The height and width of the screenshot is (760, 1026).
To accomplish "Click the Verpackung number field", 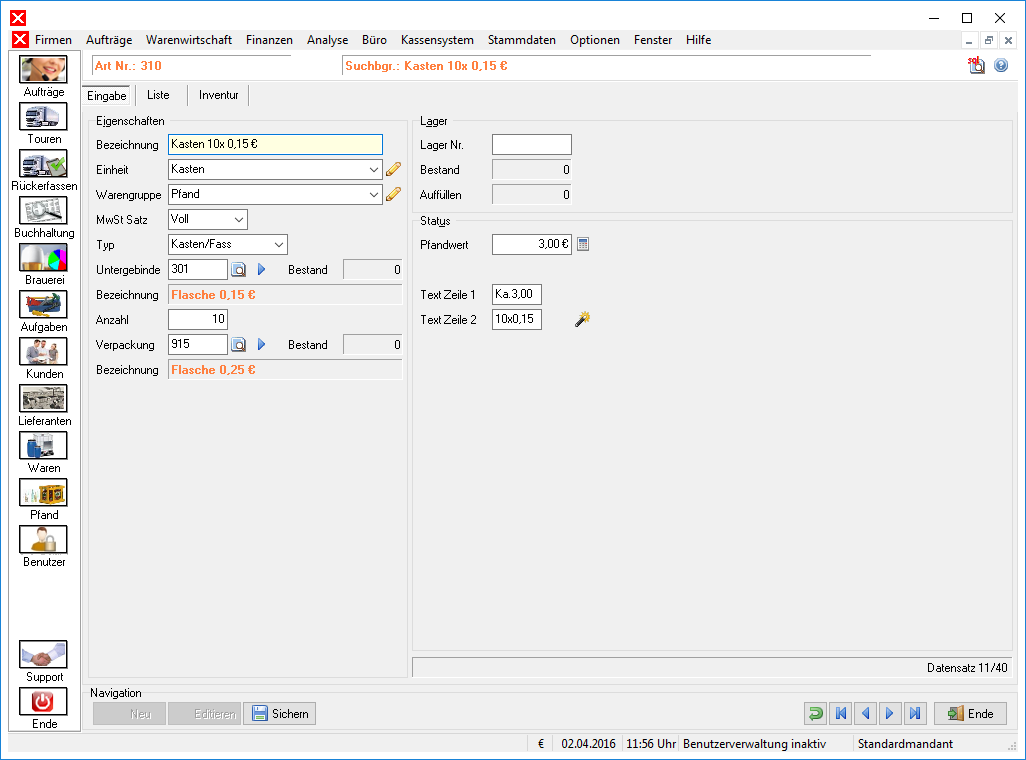I will click(x=198, y=345).
